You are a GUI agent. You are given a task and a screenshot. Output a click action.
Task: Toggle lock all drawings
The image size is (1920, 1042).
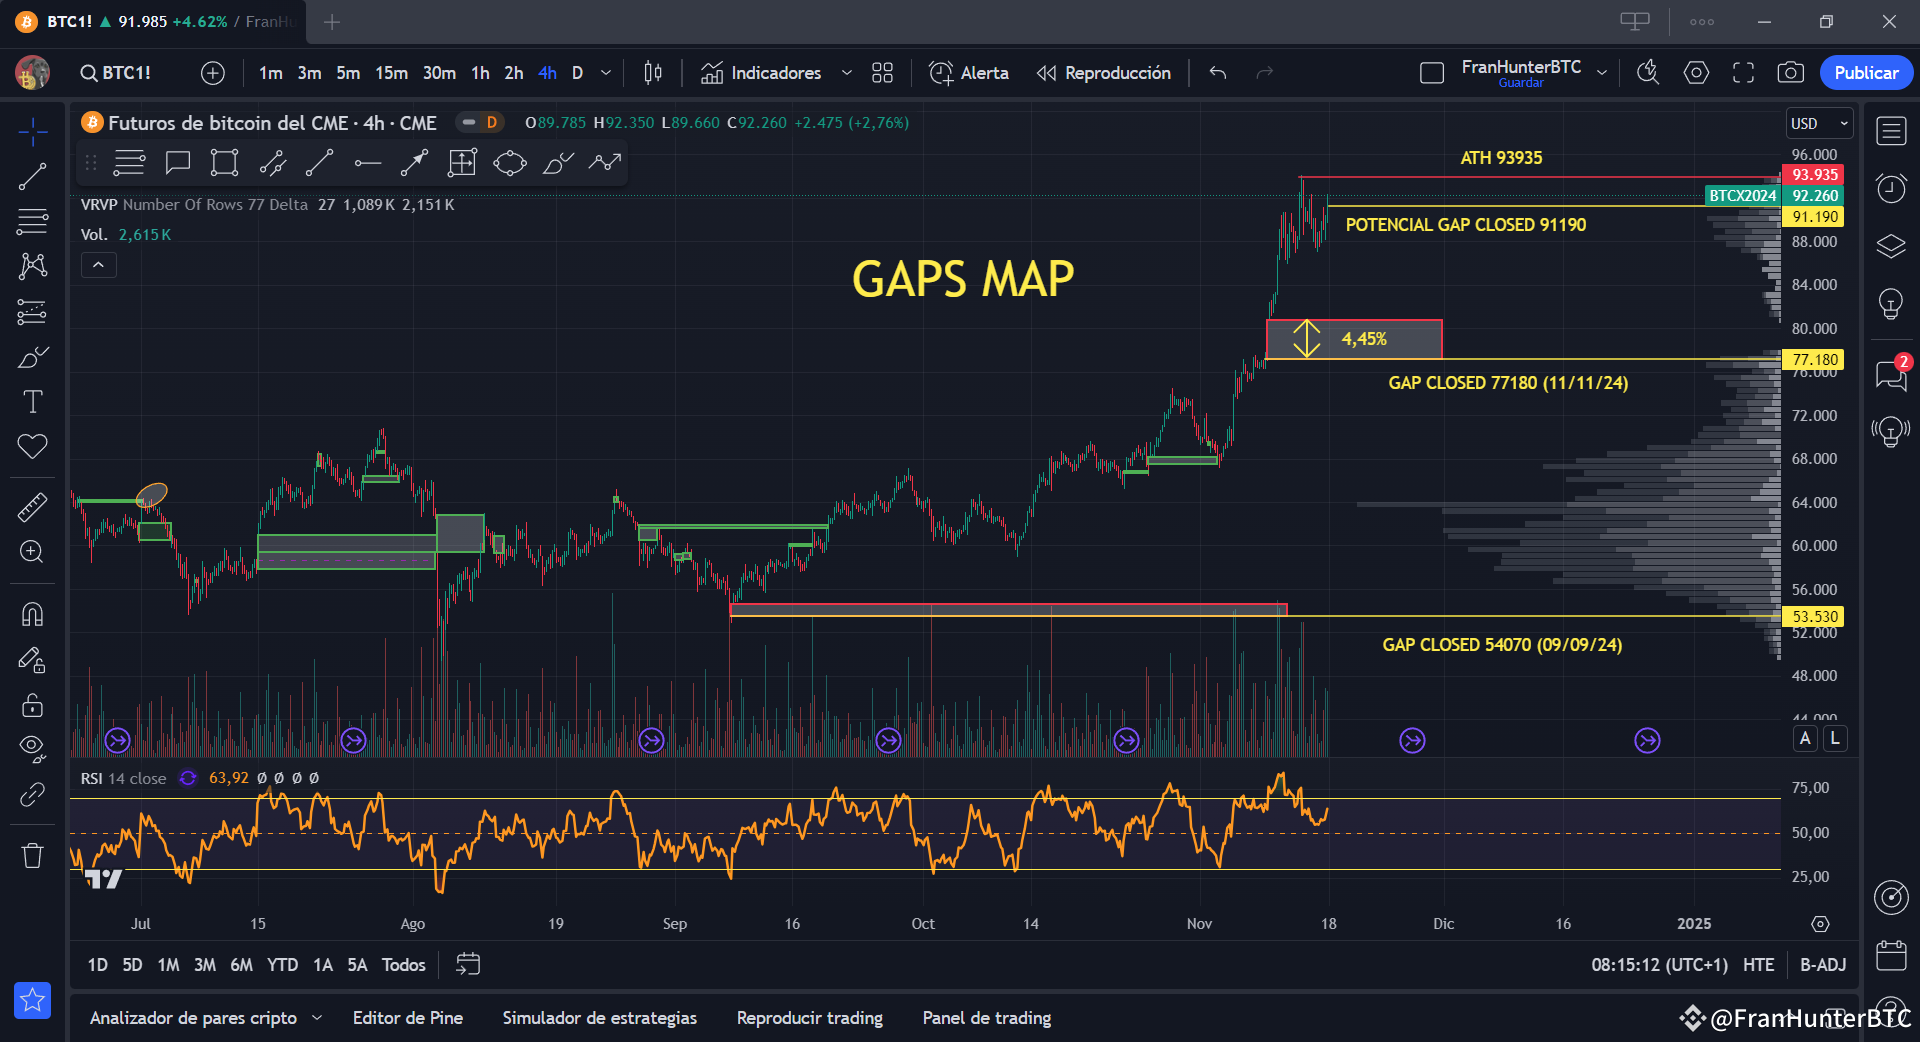click(32, 705)
